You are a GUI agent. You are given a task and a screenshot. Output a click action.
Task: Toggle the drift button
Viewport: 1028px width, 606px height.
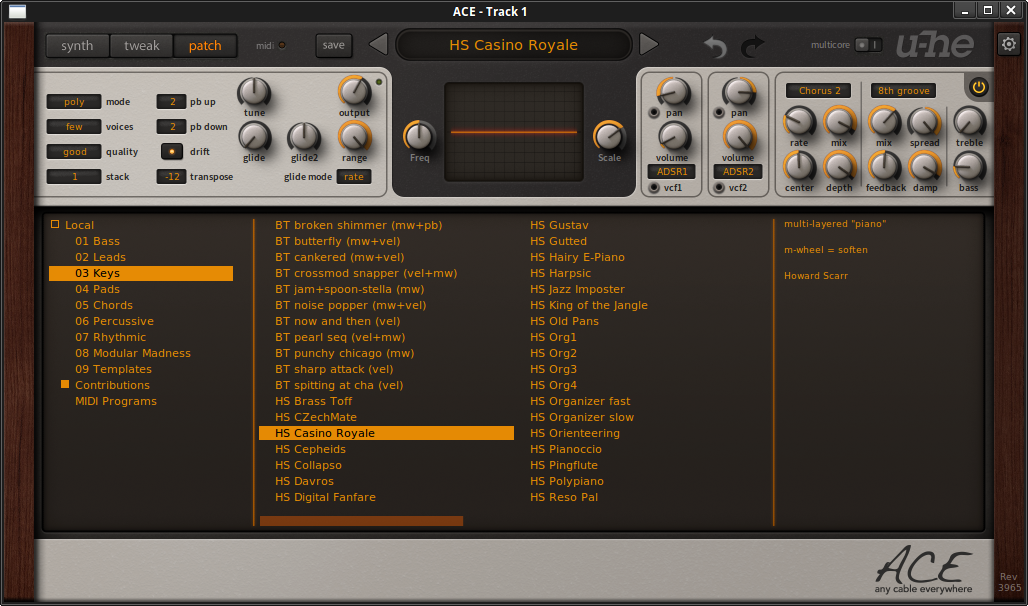tap(172, 152)
